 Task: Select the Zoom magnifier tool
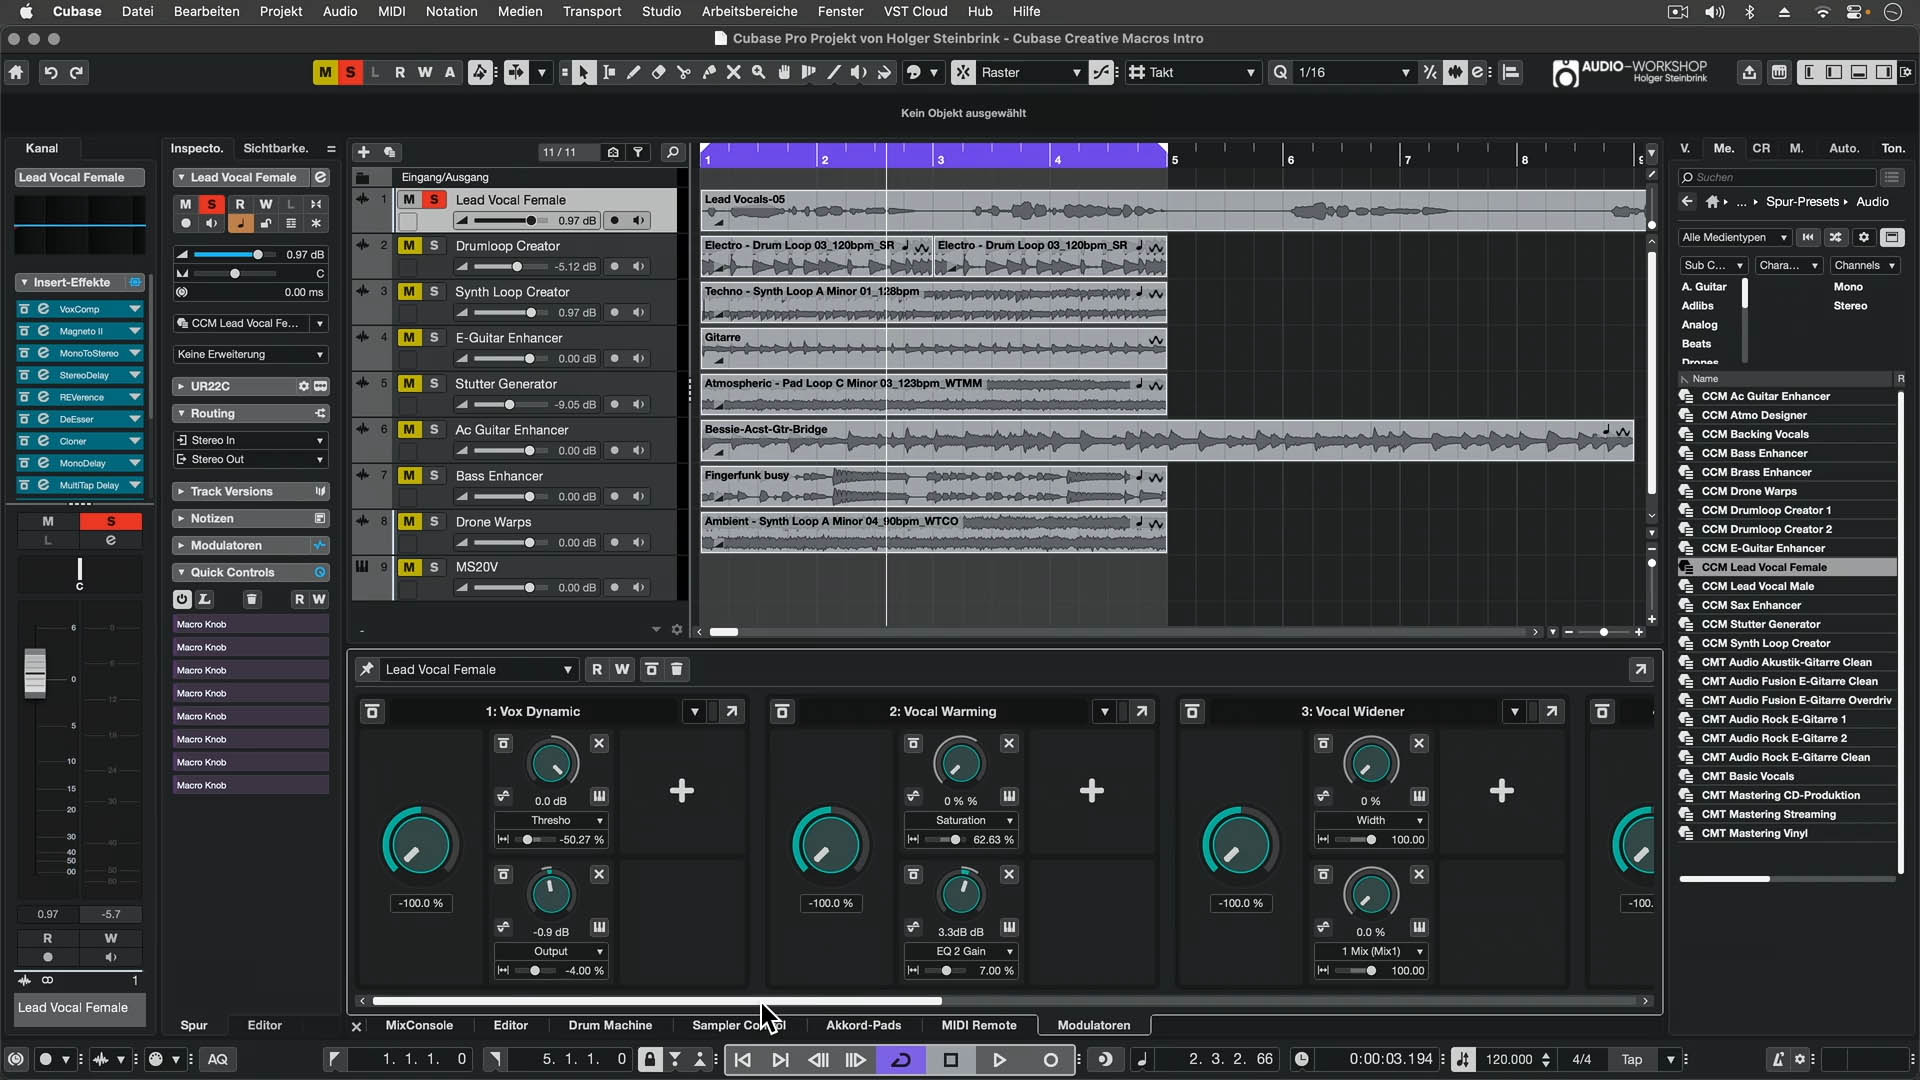pos(759,72)
